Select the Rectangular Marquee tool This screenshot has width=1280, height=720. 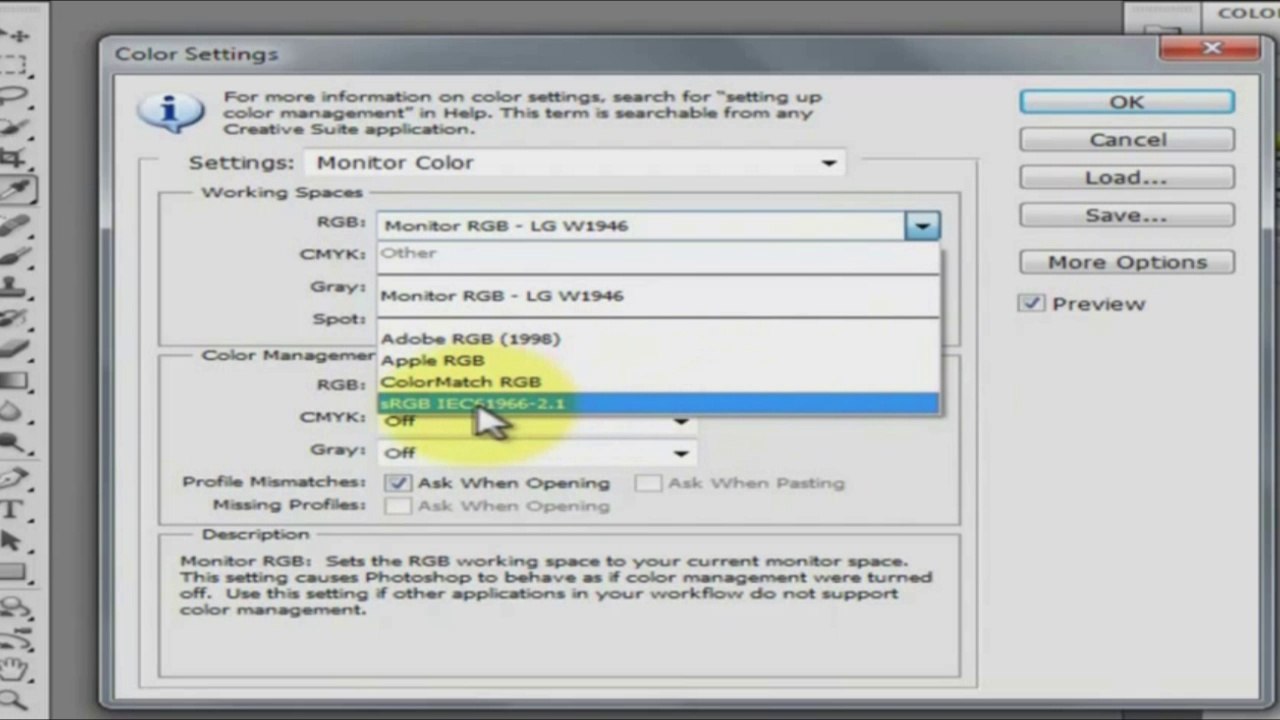14,66
